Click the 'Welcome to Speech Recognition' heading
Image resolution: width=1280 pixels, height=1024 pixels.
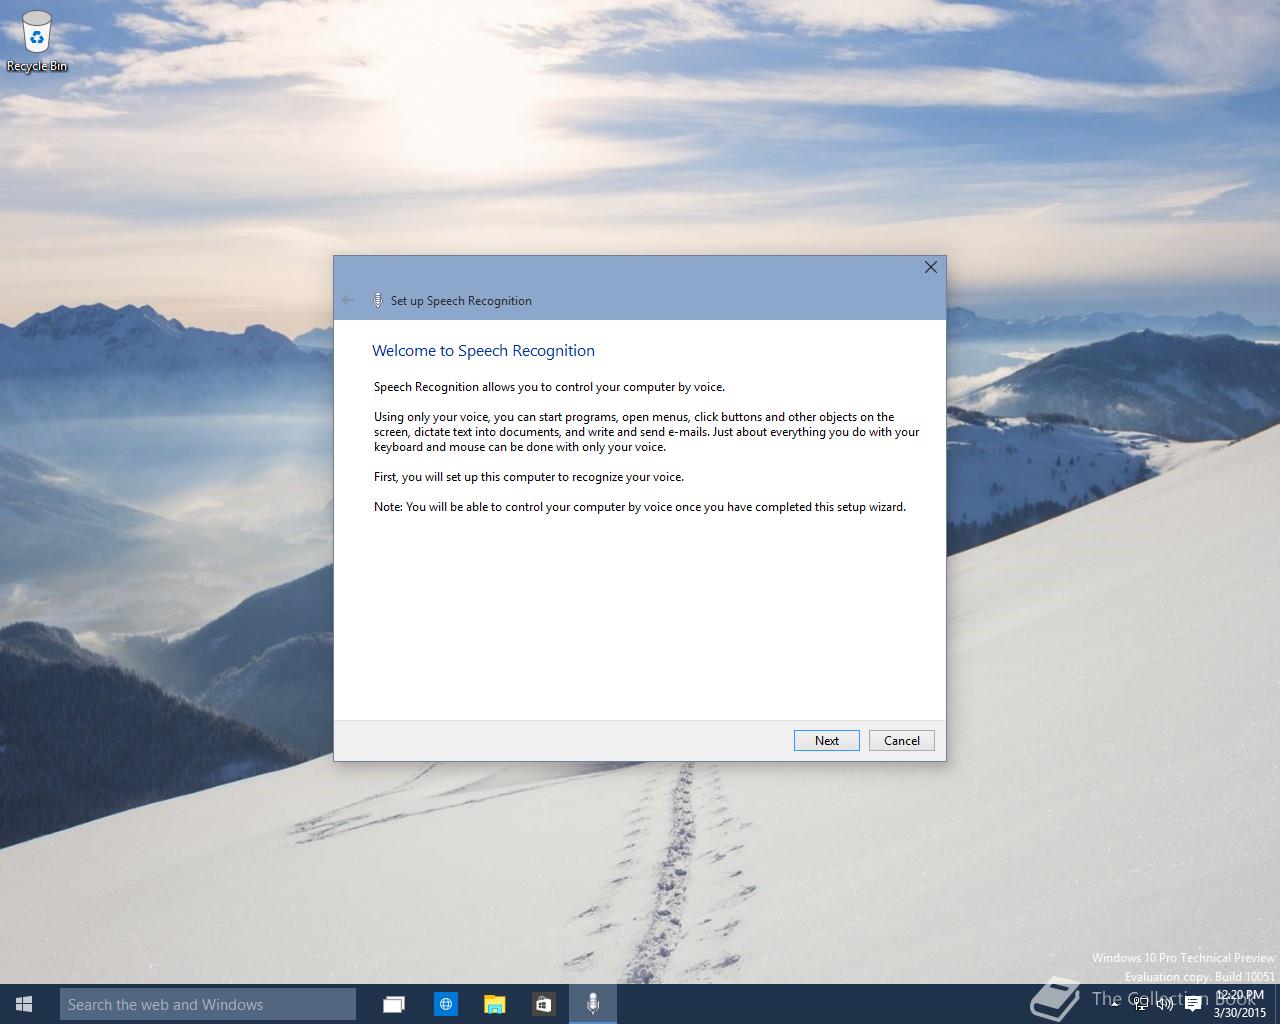[483, 351]
